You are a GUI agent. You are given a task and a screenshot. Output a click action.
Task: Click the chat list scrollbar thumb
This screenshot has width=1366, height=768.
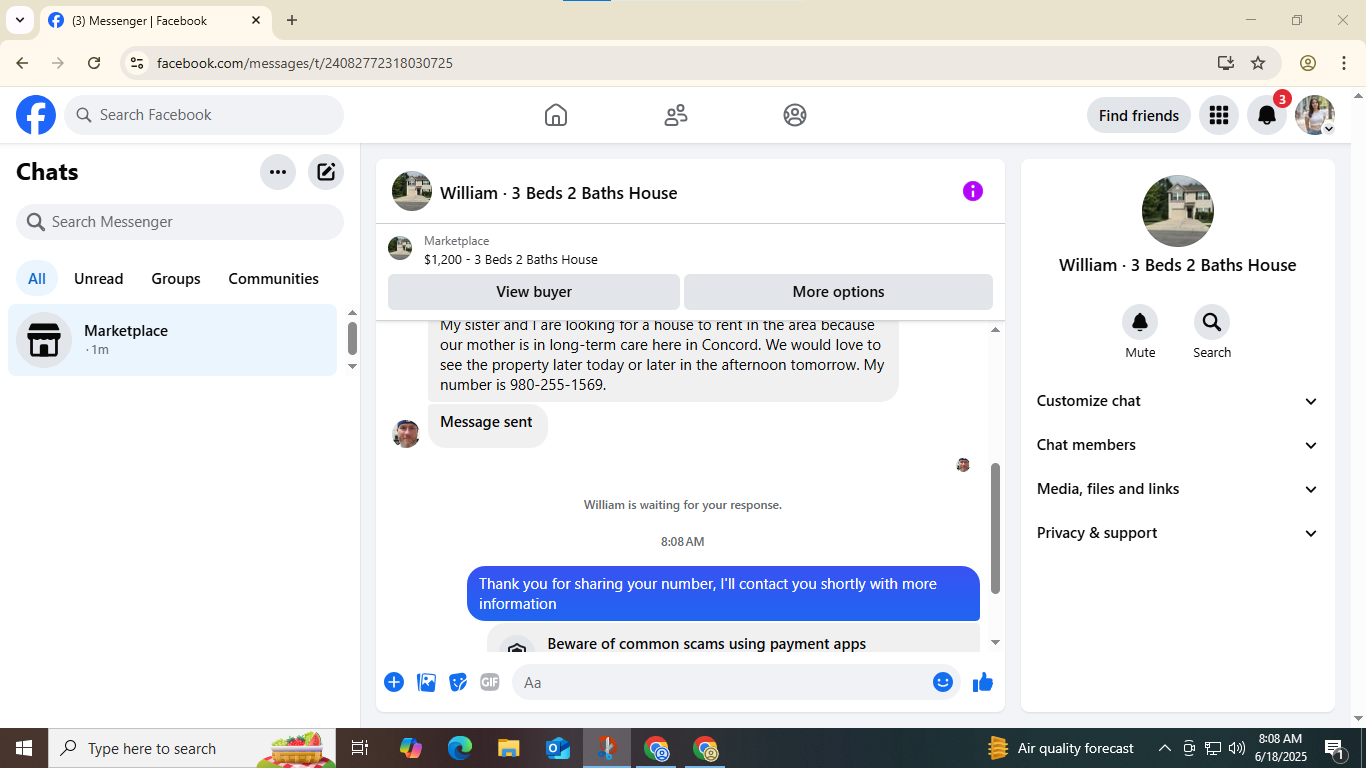click(x=352, y=338)
